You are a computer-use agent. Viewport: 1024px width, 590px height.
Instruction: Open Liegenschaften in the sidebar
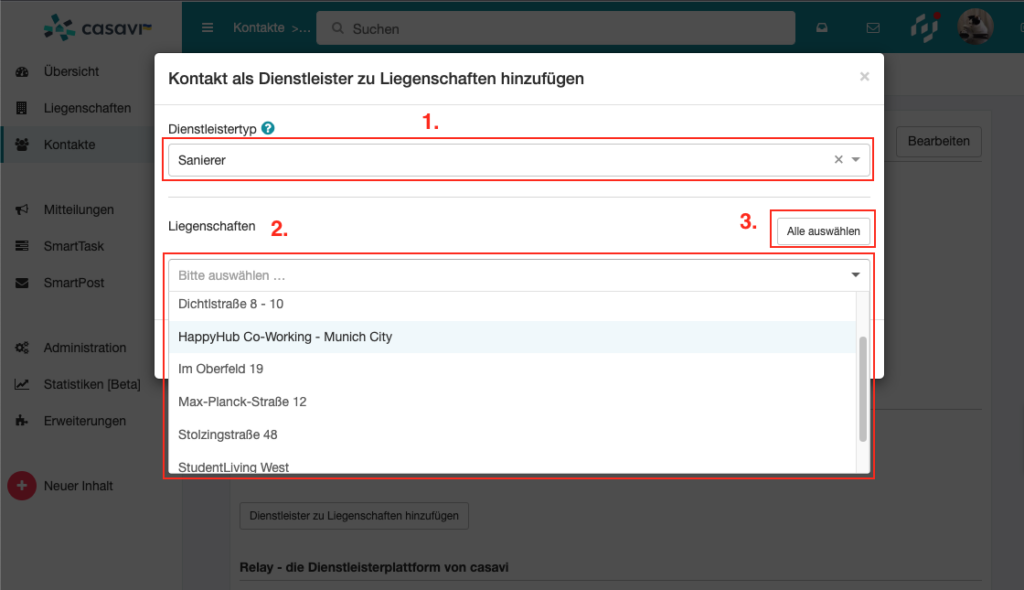pos(87,108)
